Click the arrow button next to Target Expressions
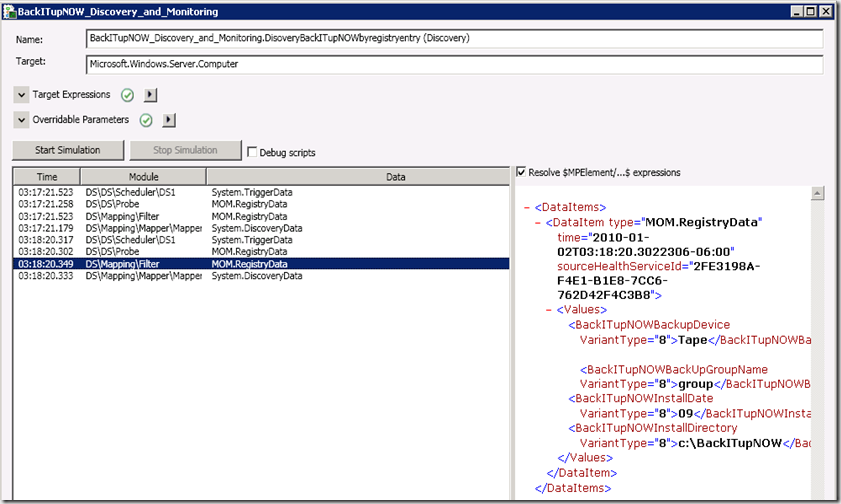 click(150, 95)
